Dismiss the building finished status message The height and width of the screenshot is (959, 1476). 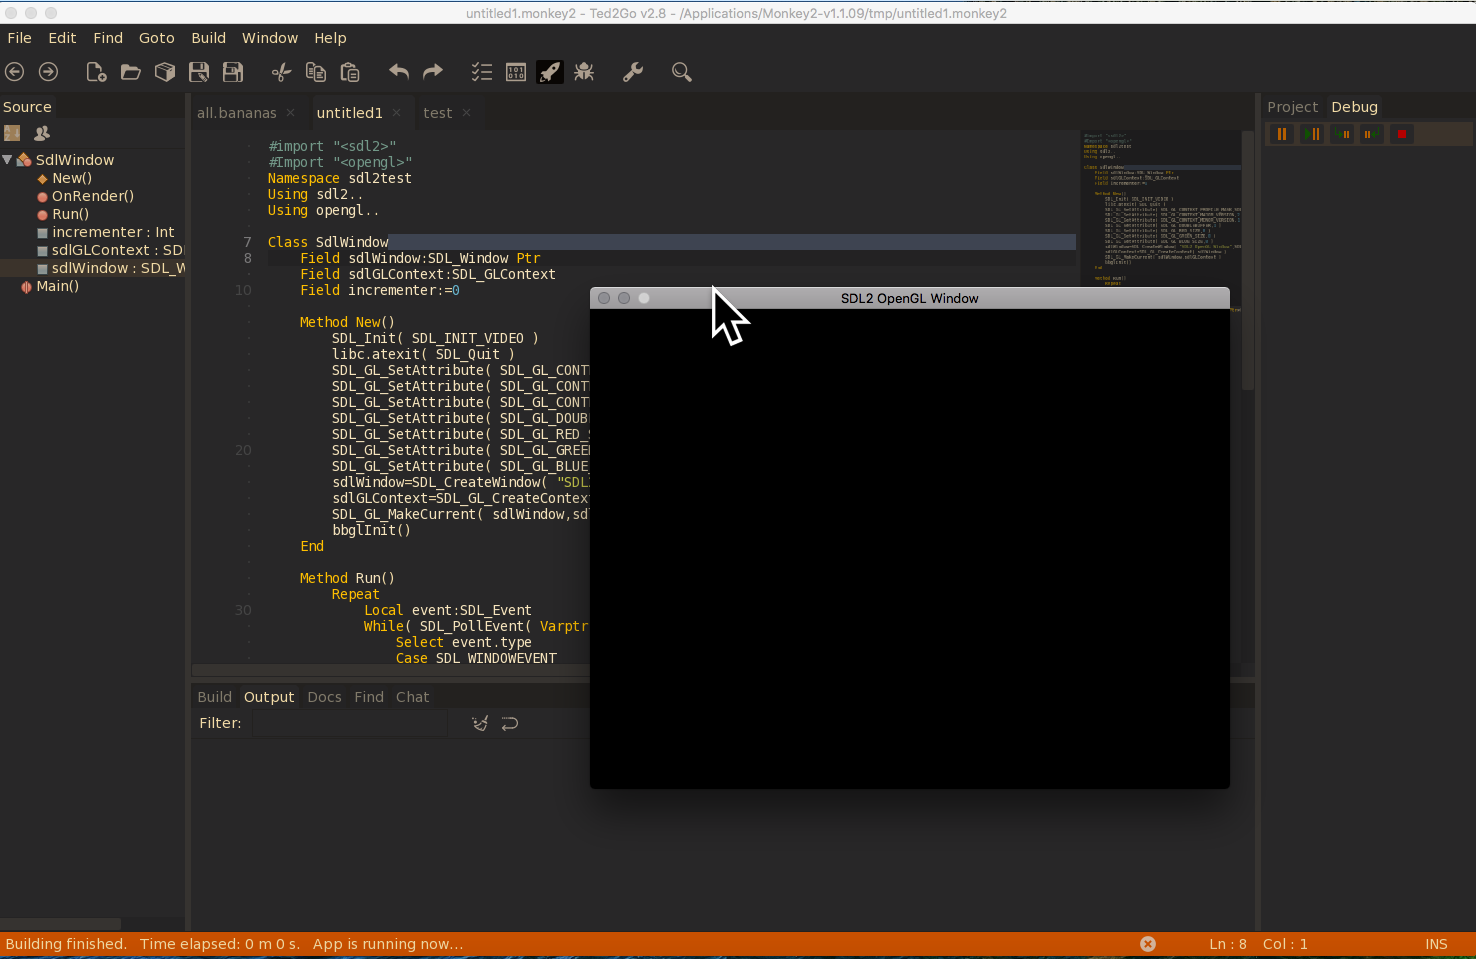click(1147, 943)
